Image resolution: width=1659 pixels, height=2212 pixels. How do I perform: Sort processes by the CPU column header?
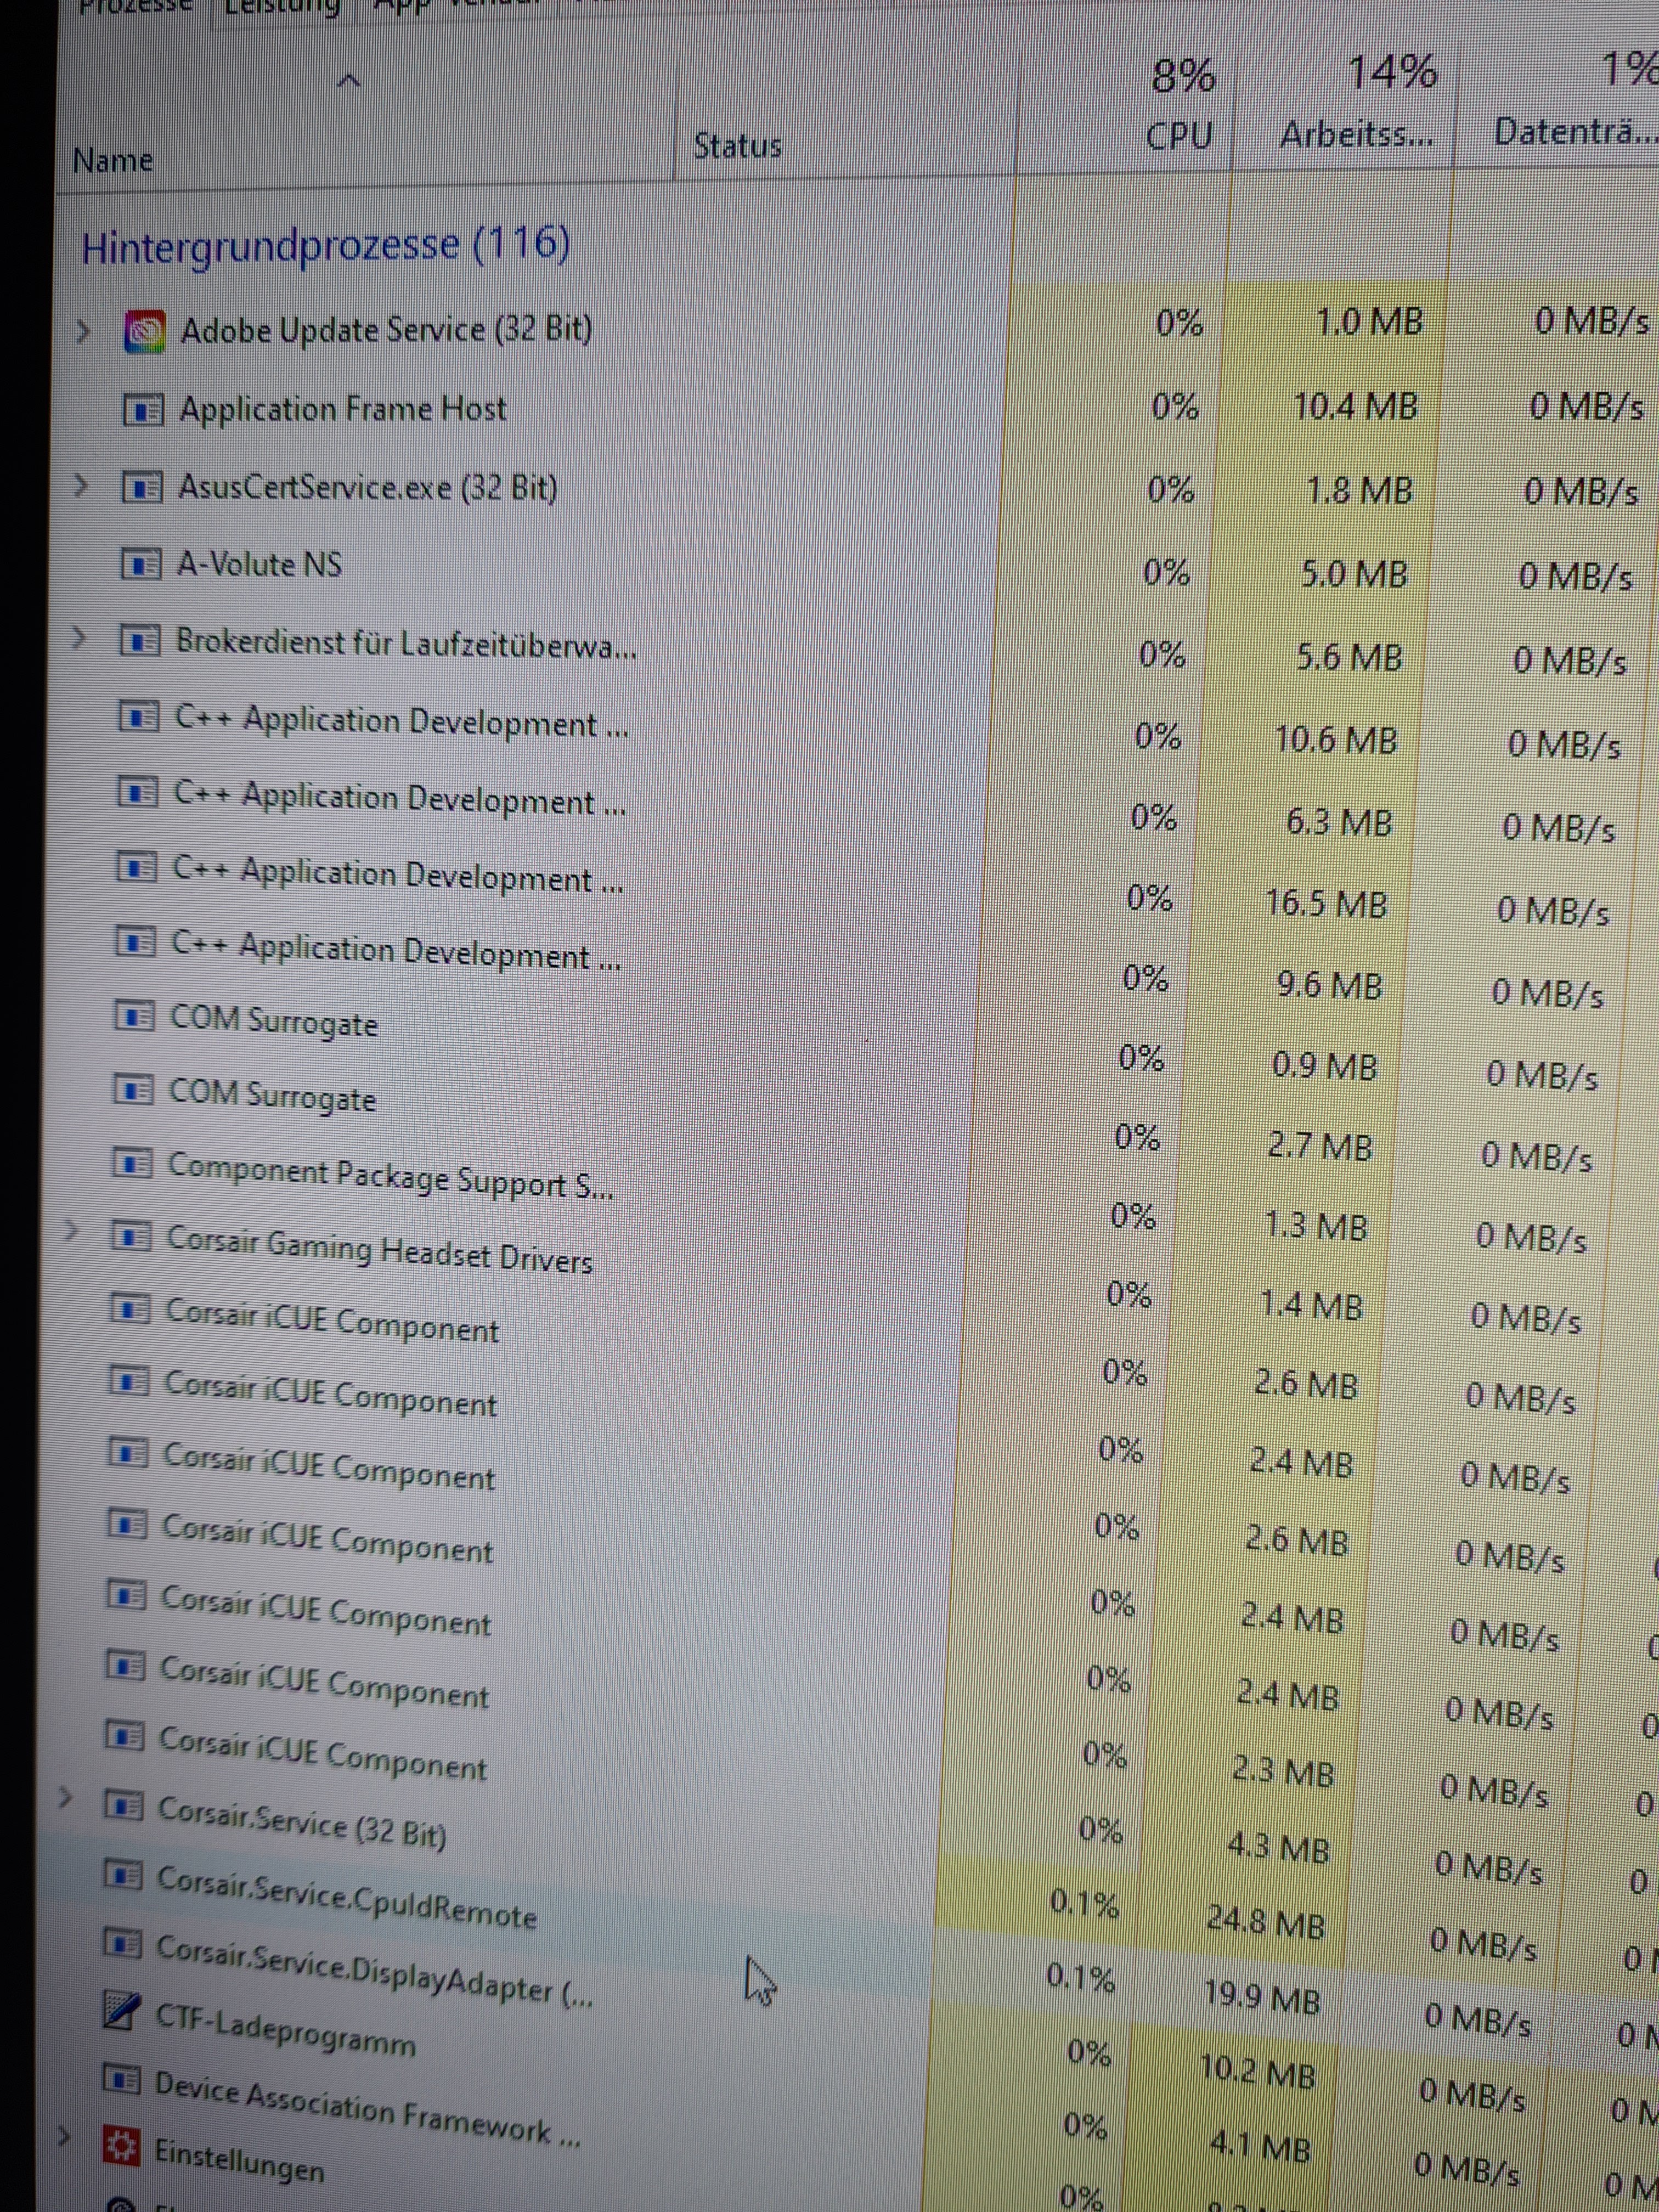click(x=1179, y=135)
